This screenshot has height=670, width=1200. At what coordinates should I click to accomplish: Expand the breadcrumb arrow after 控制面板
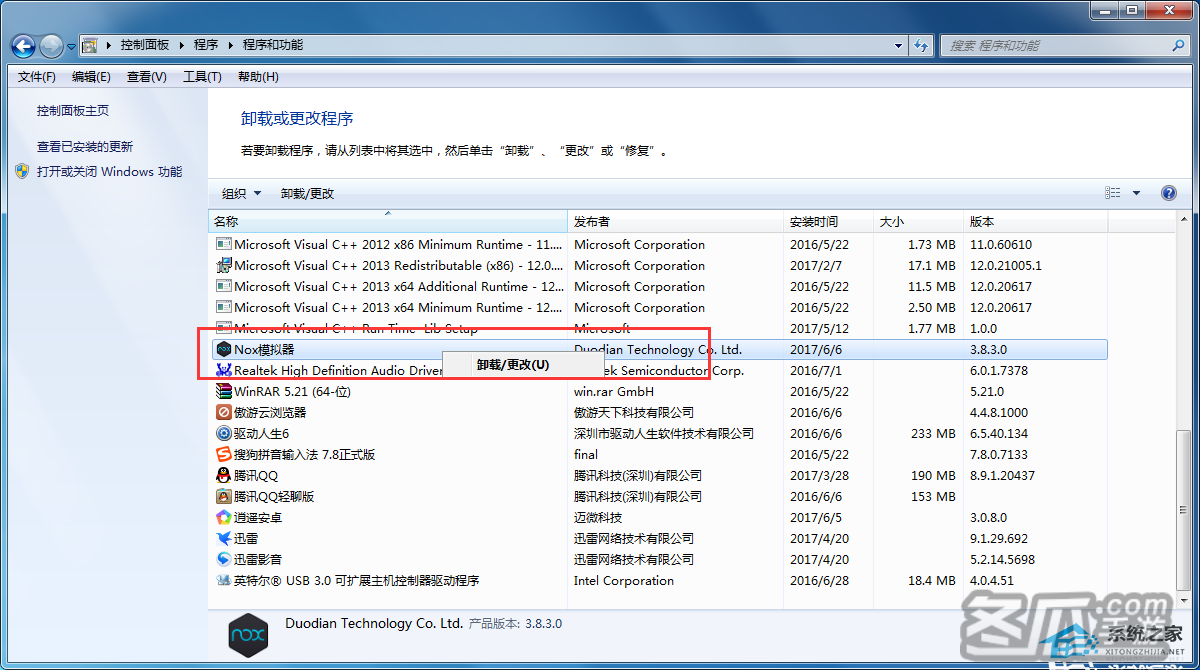(183, 45)
